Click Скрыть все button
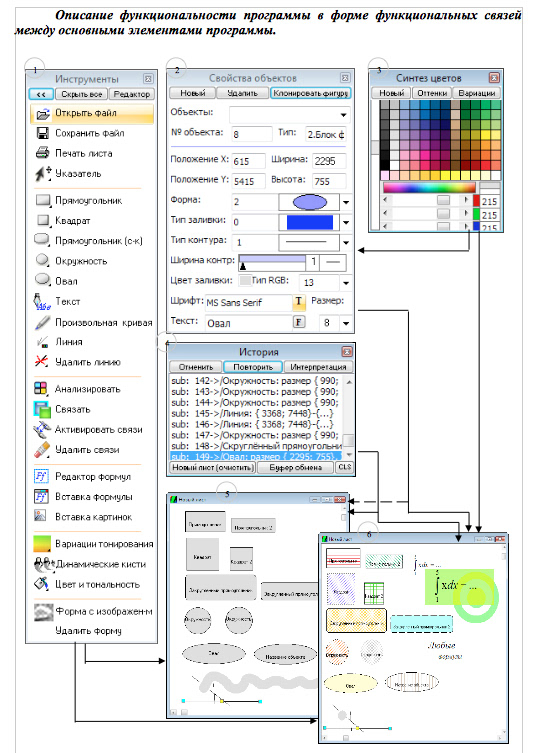Screen dimensions: 540x753 pos(82,94)
